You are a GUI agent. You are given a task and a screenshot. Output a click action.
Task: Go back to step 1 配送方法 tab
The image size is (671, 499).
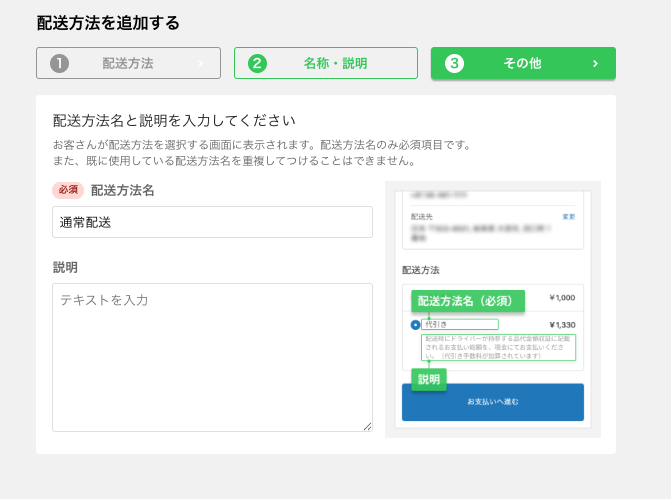(127, 63)
